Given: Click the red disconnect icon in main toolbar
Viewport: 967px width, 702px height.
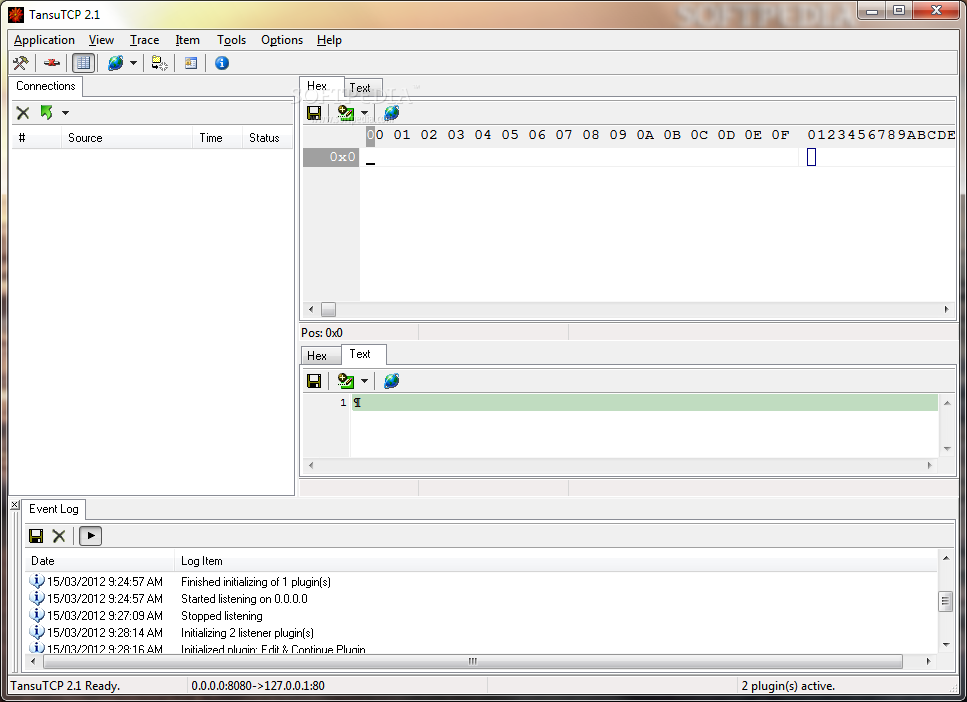Looking at the screenshot, I should click(52, 63).
